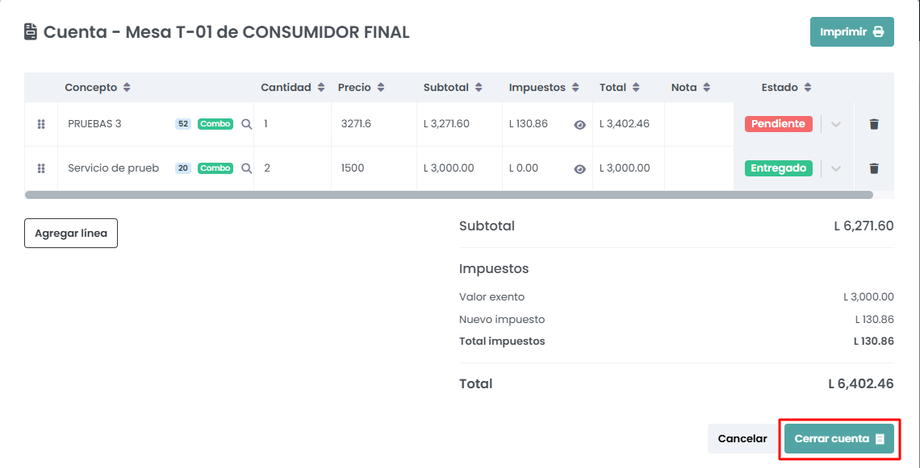Delete the Servicio de prueb line
920x468 pixels.
coord(874,169)
